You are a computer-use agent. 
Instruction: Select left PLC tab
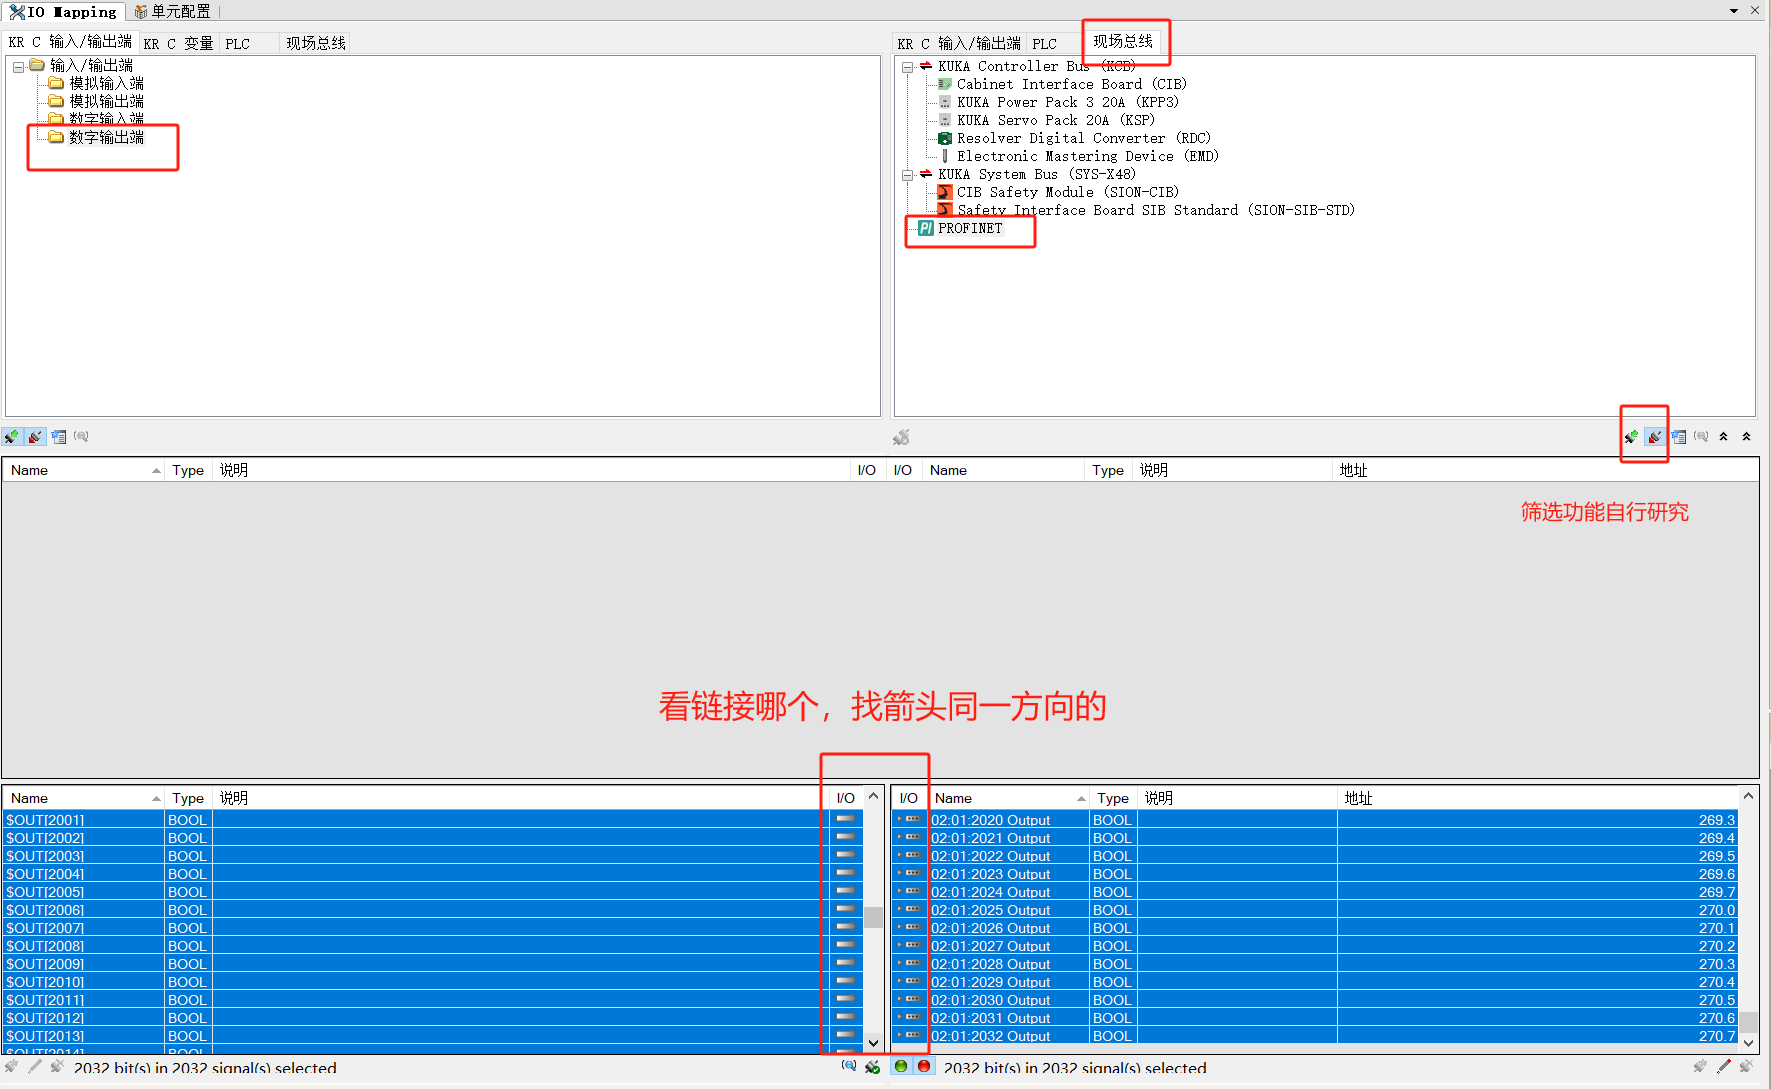point(237,43)
